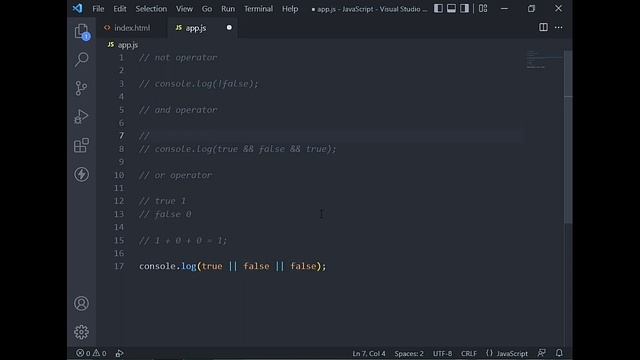Open the Help menu
This screenshot has height=360, width=640.
290,9
